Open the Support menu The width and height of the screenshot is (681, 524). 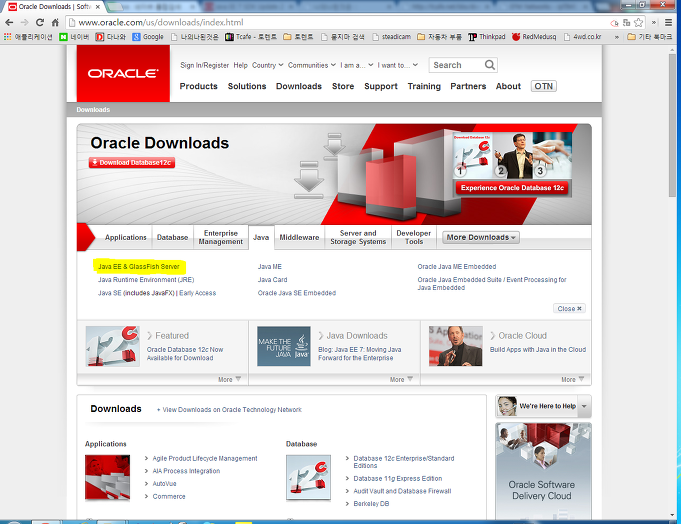pyautogui.click(x=381, y=86)
